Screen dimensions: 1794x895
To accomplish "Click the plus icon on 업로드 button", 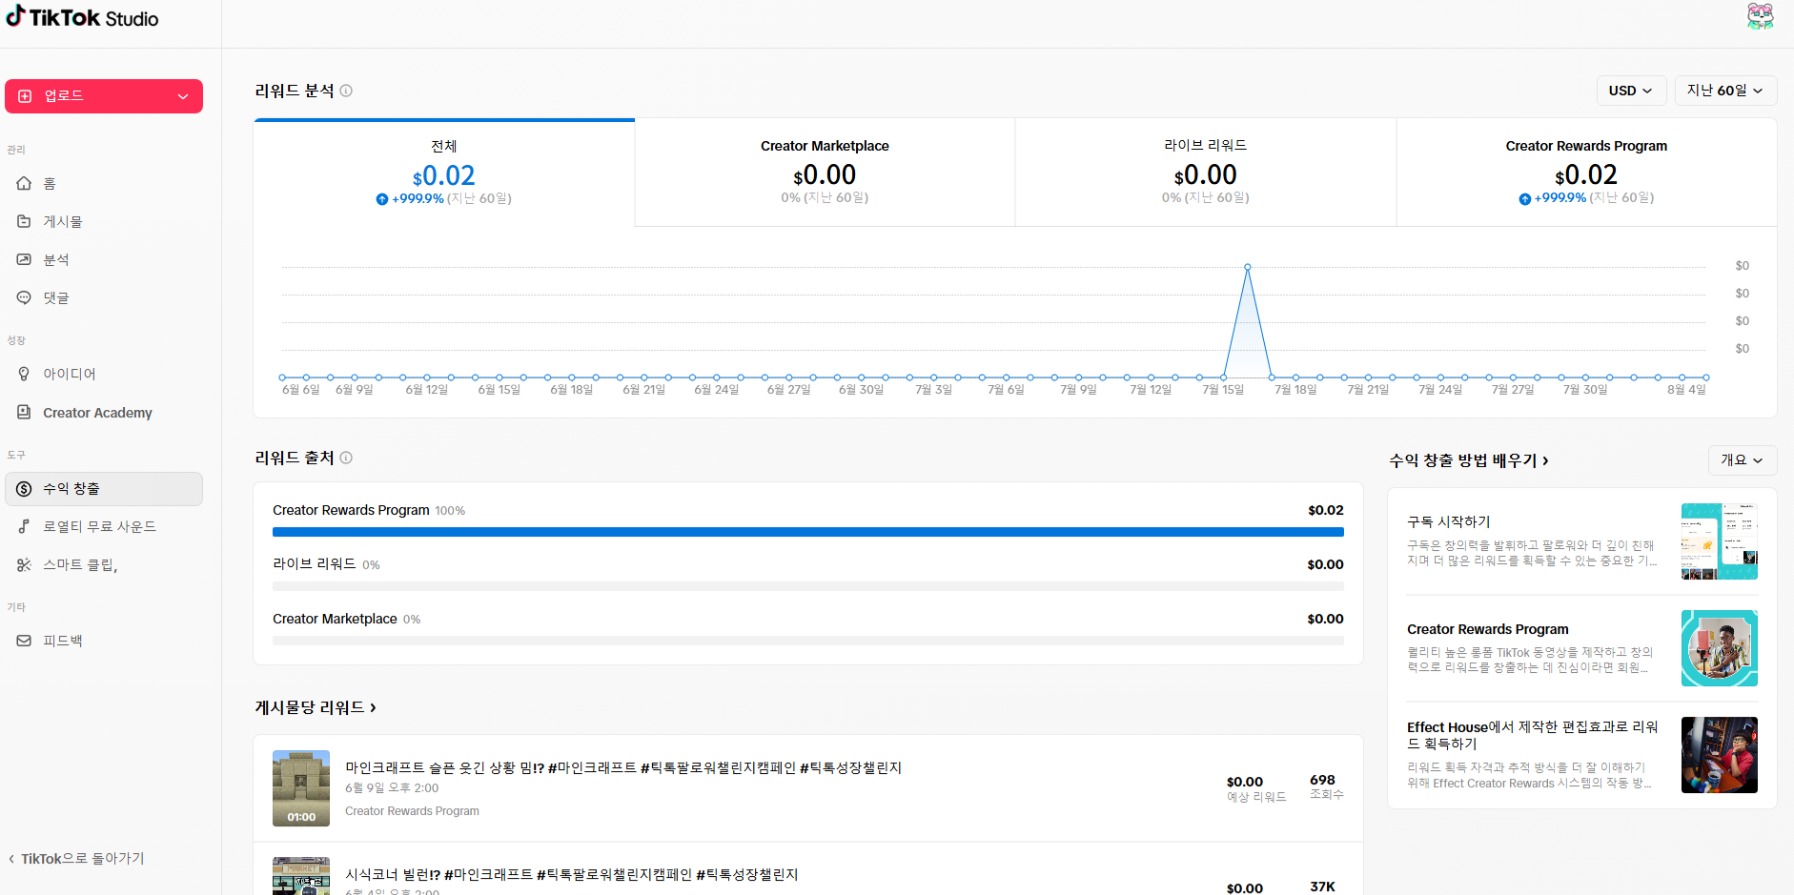I will (25, 96).
